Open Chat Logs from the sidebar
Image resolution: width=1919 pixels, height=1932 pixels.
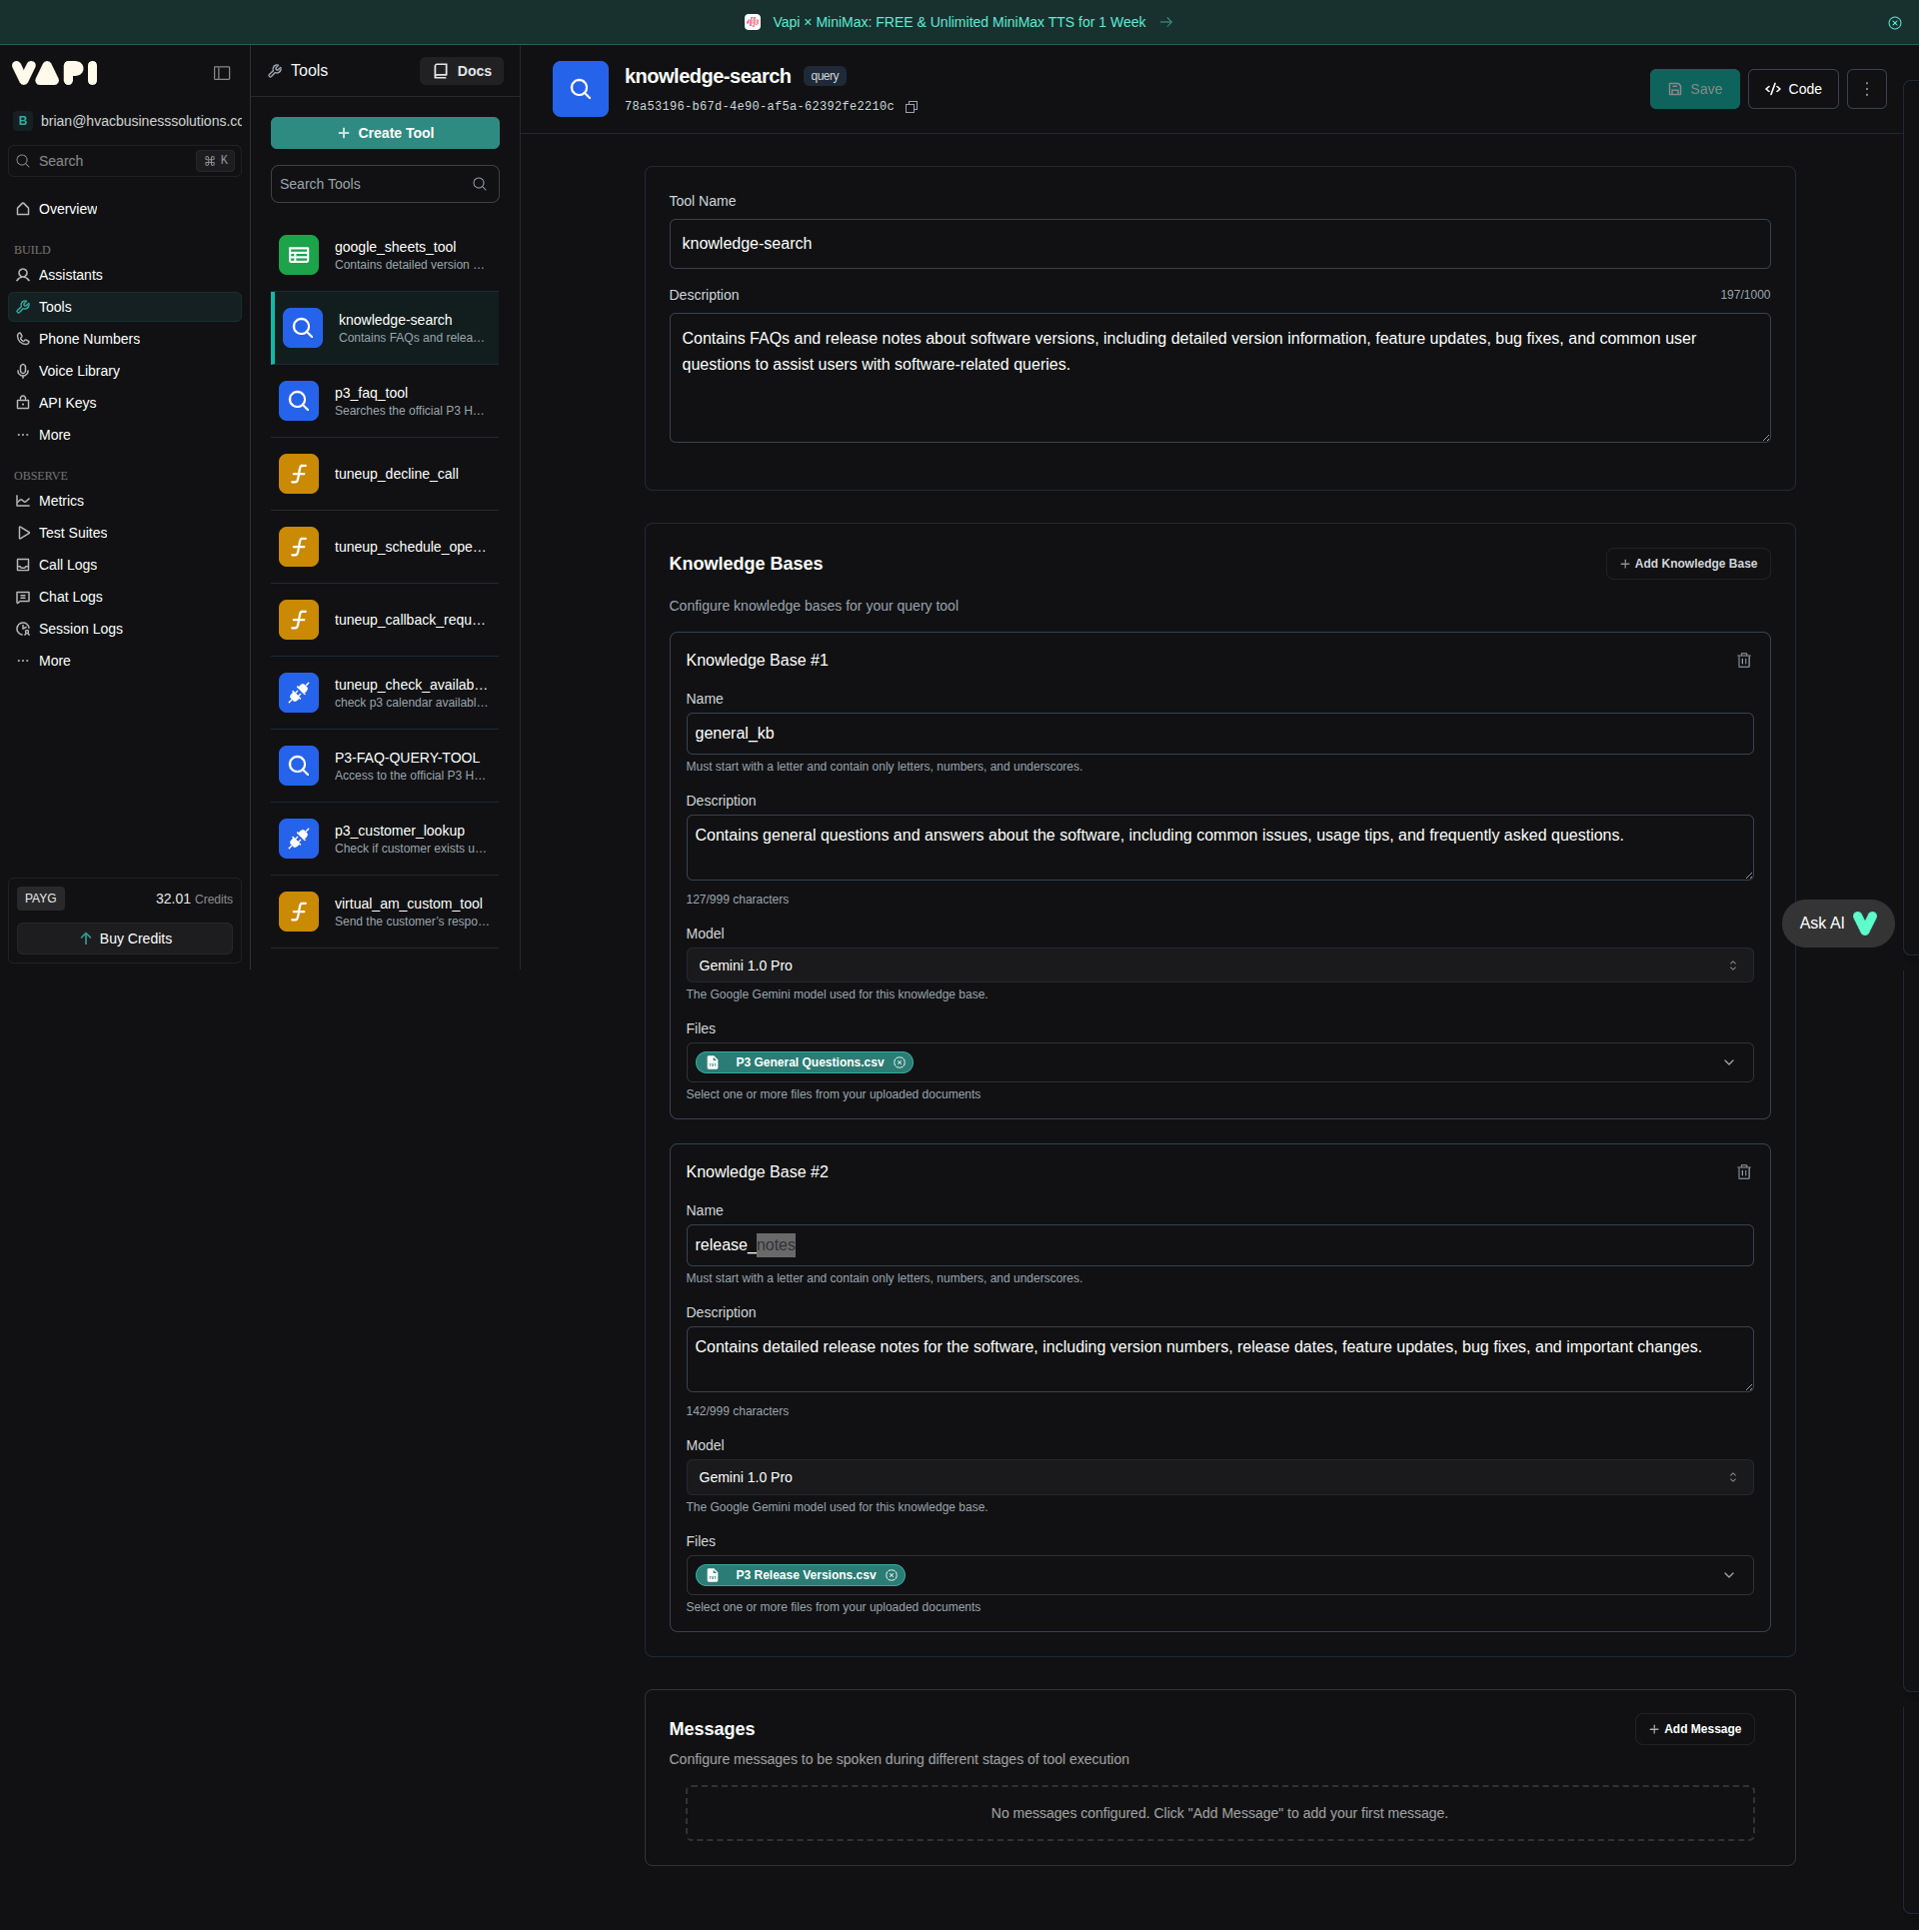click(70, 596)
